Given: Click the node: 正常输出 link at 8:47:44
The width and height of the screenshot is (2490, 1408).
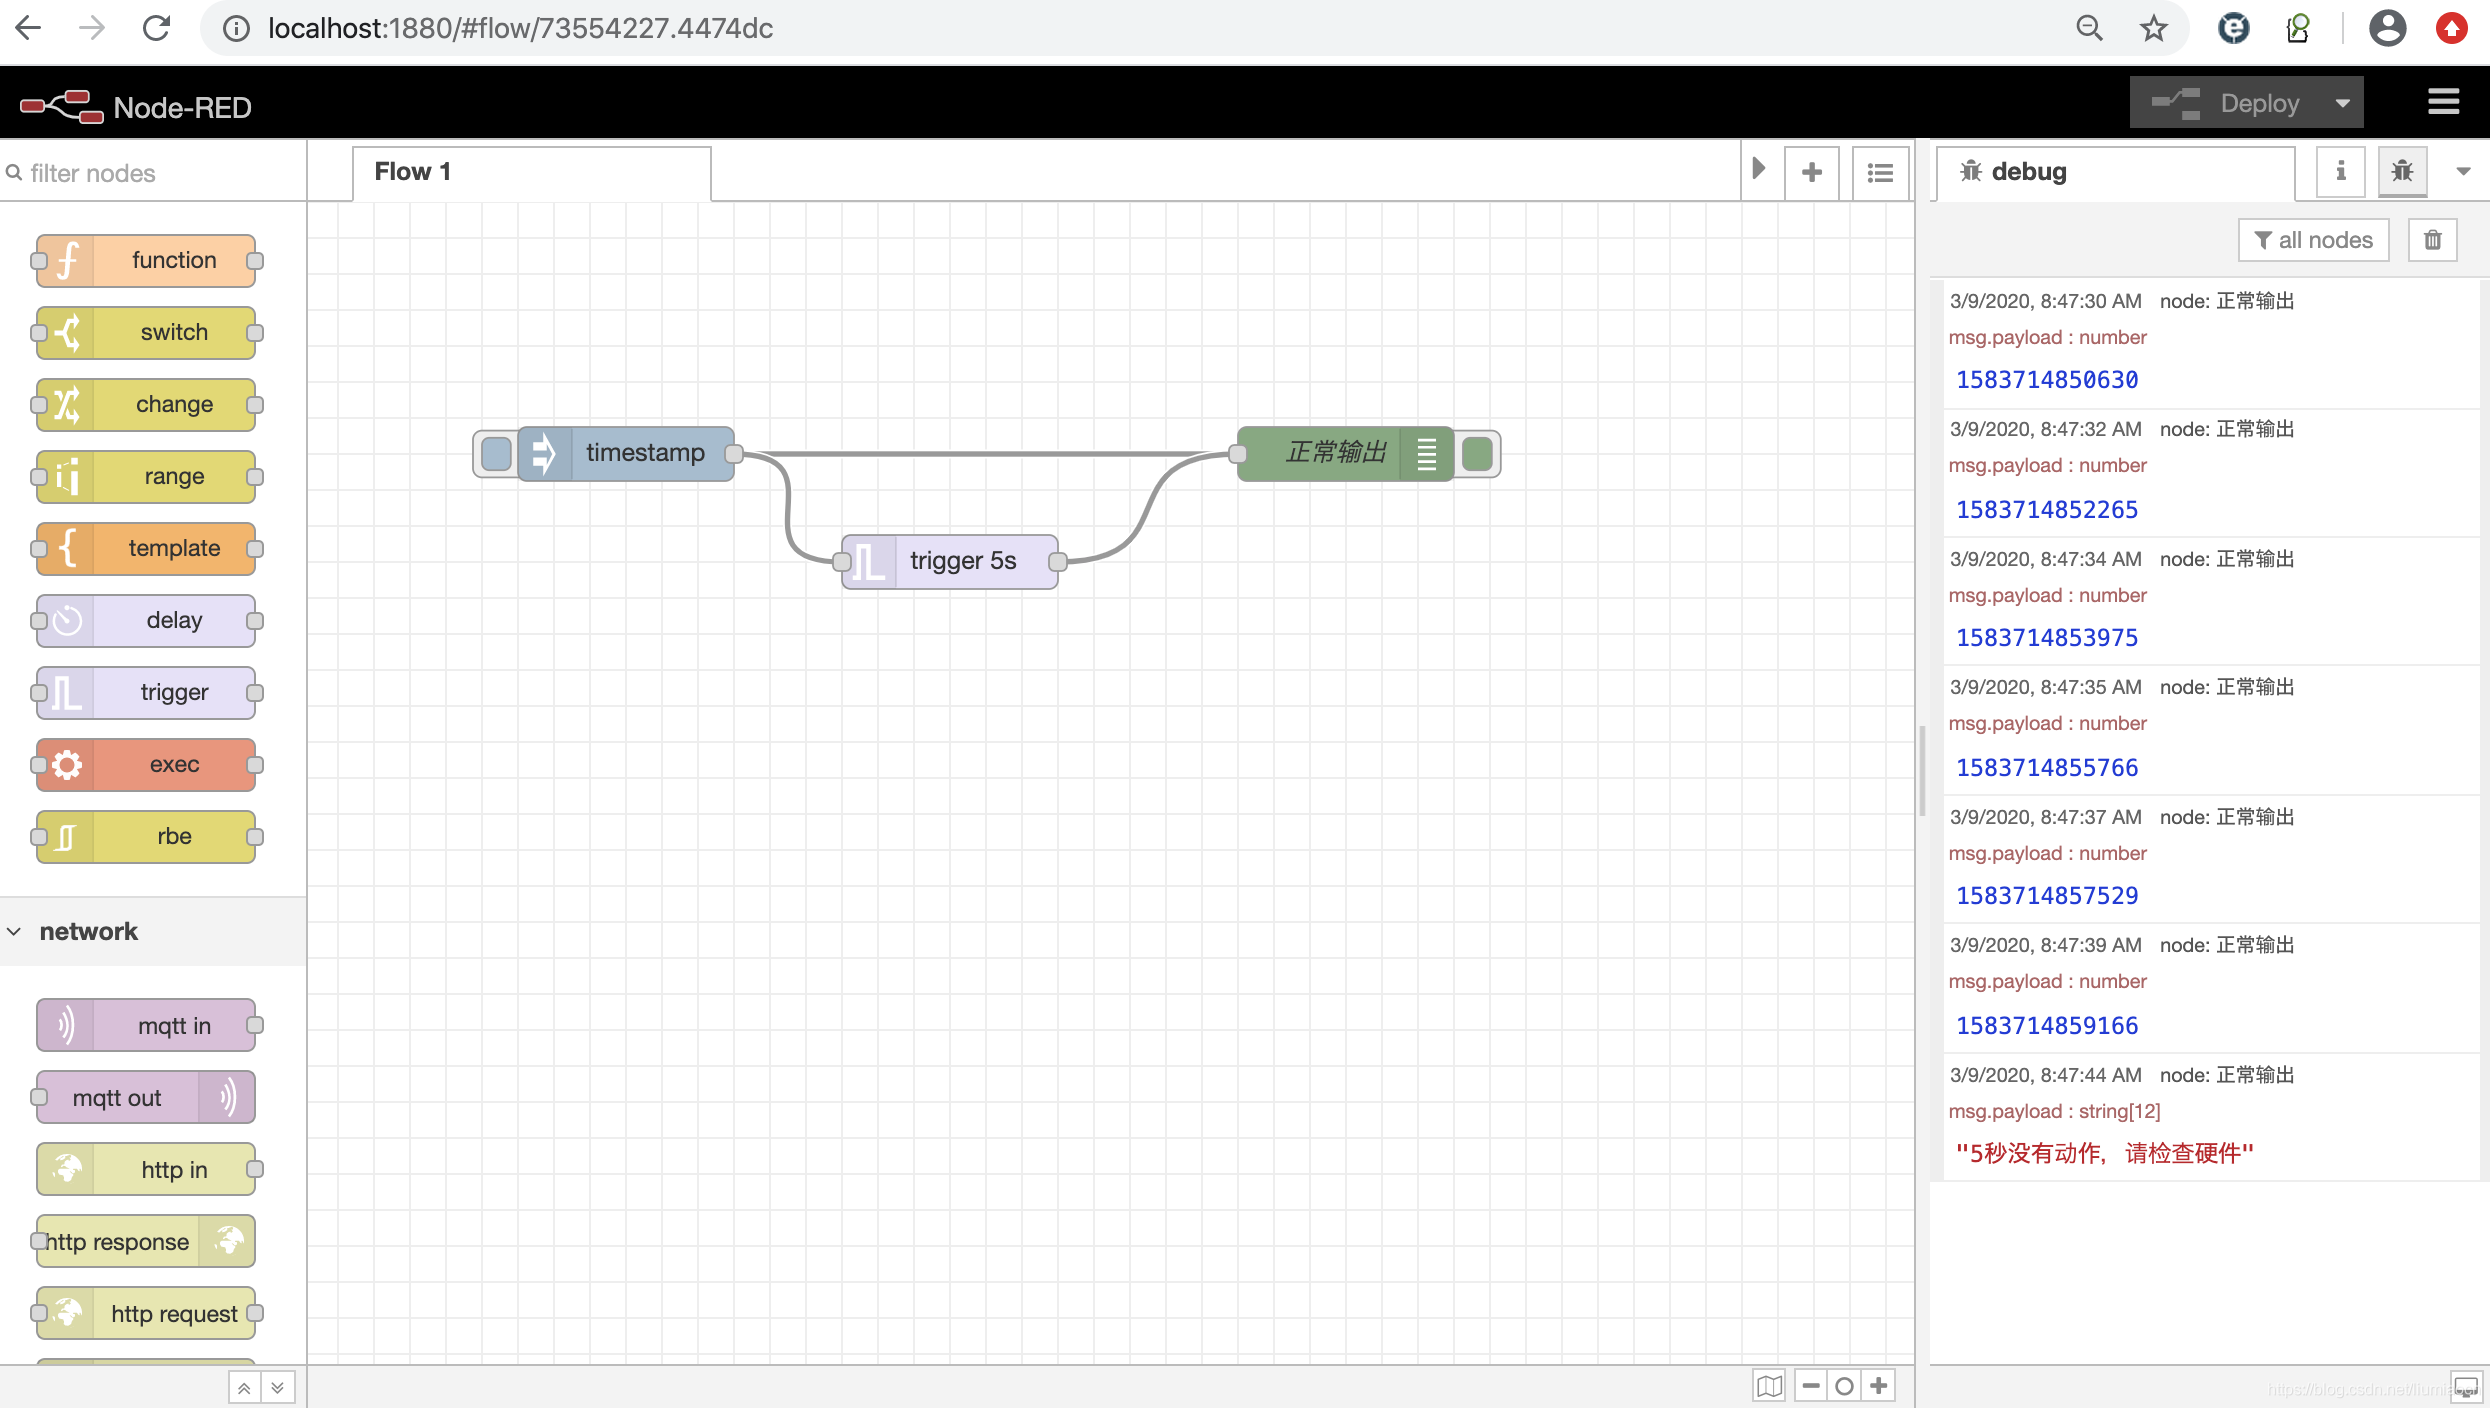Looking at the screenshot, I should pyautogui.click(x=2227, y=1075).
